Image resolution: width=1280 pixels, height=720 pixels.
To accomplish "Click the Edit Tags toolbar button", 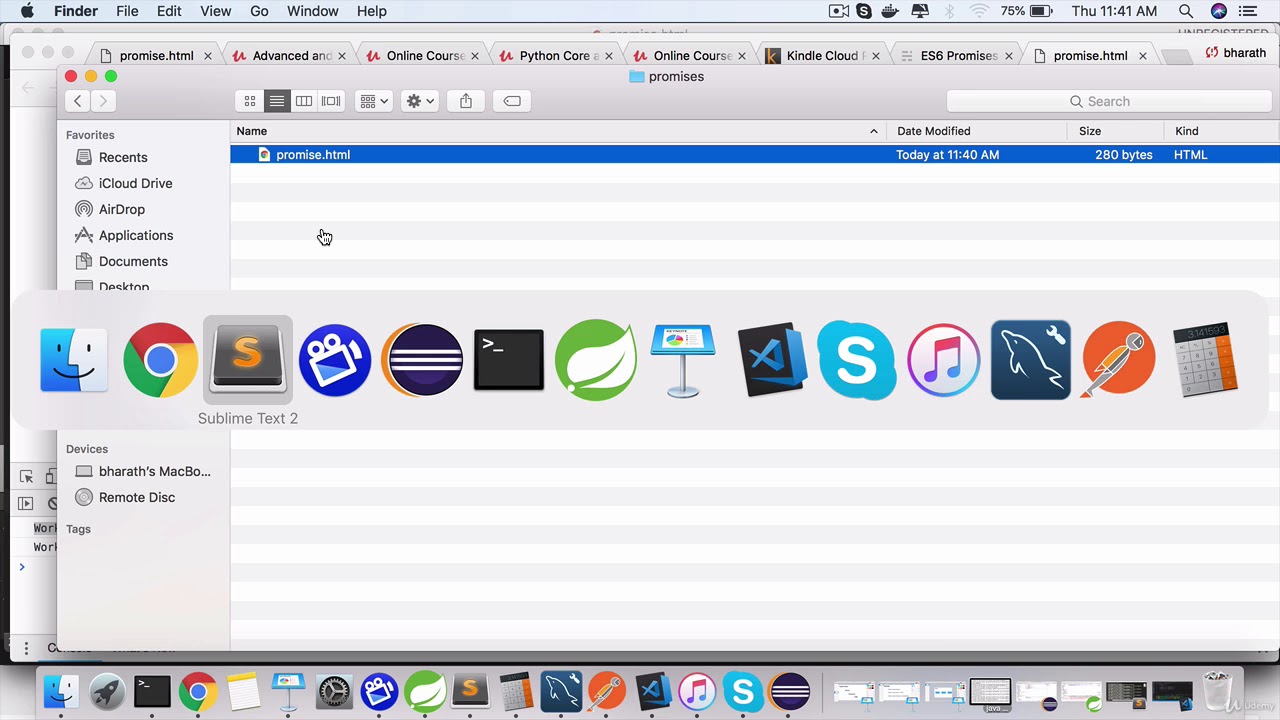I will click(x=512, y=101).
